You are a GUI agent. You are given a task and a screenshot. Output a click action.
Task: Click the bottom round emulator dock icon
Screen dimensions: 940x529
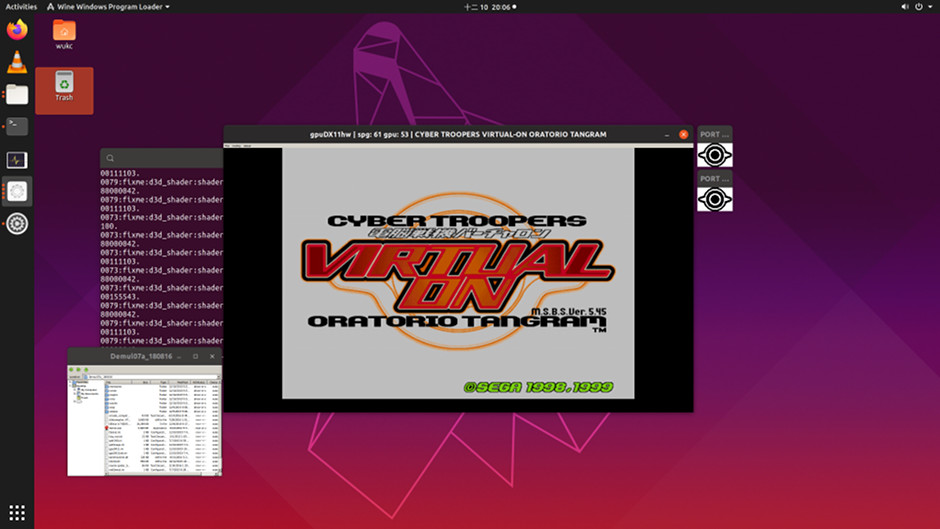coord(17,224)
